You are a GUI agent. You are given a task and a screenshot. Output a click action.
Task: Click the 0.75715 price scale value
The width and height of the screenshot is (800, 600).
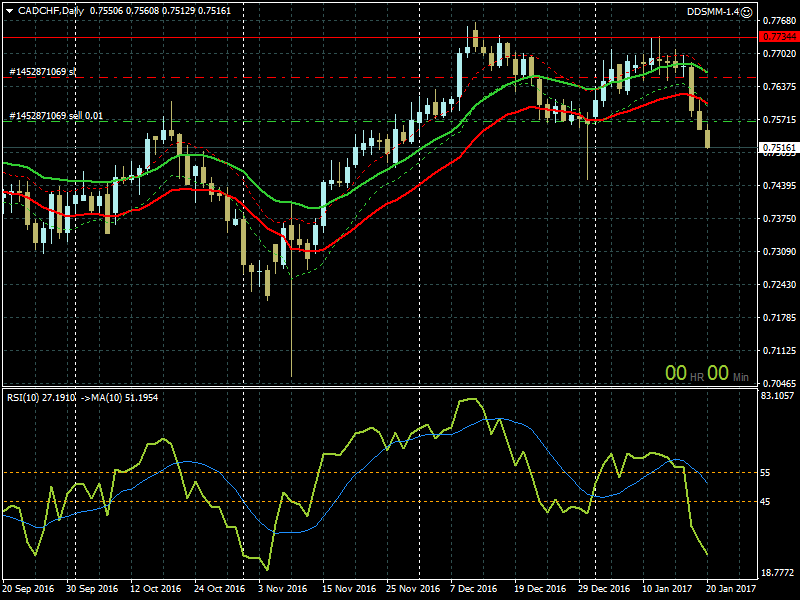[779, 119]
